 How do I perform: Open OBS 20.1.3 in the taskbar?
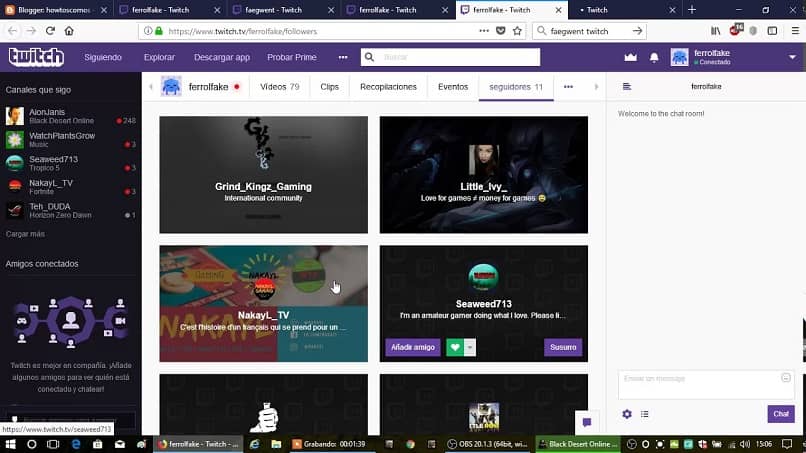point(486,444)
